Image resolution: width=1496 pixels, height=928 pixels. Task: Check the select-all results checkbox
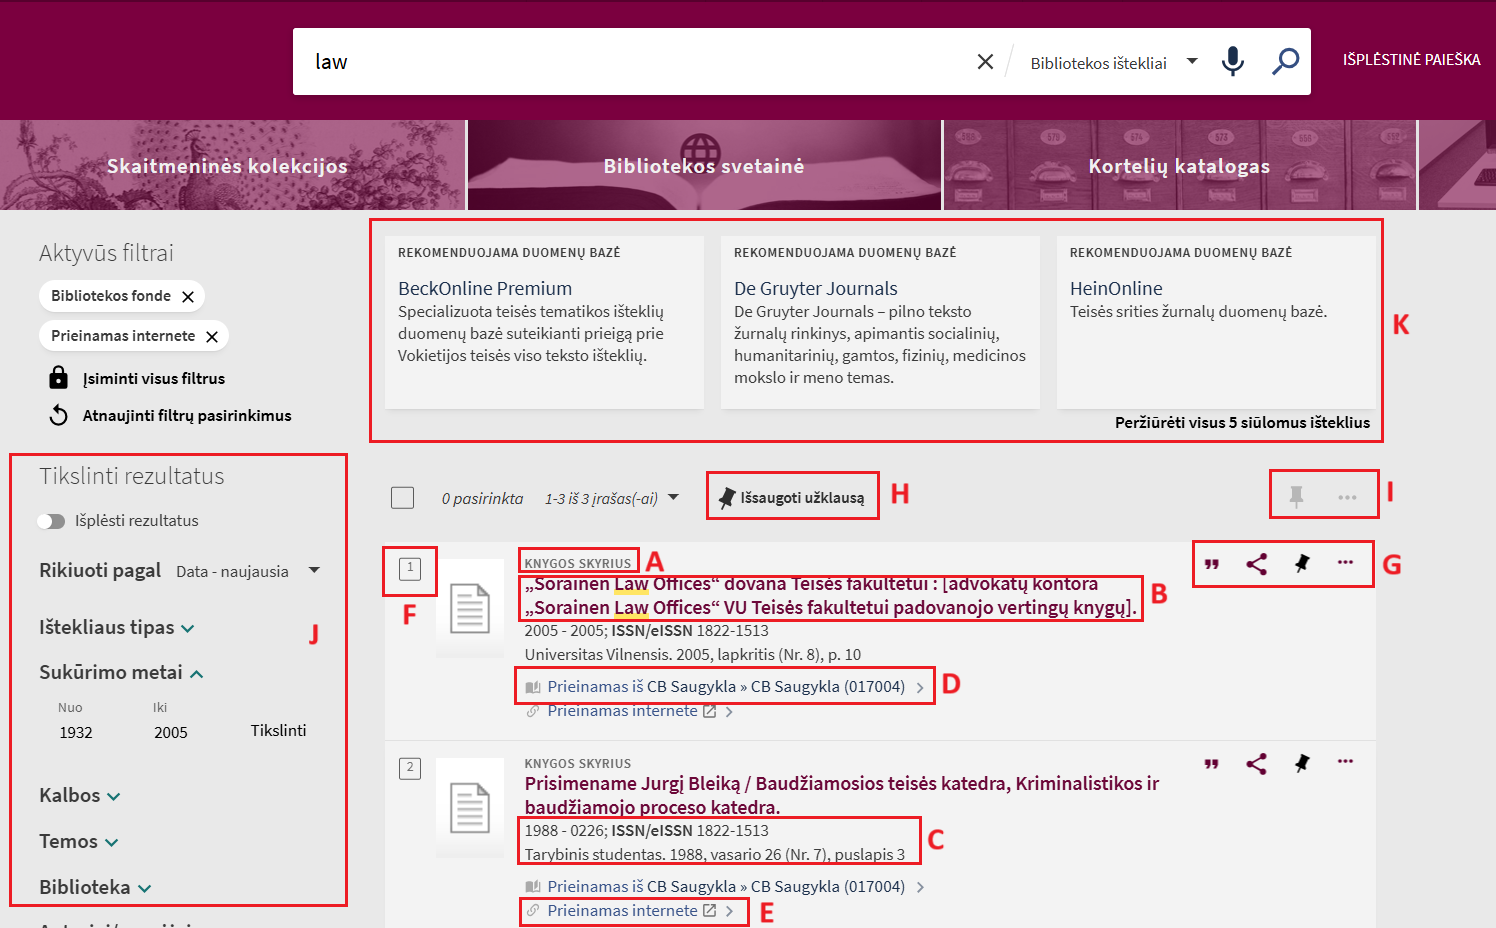(x=402, y=496)
